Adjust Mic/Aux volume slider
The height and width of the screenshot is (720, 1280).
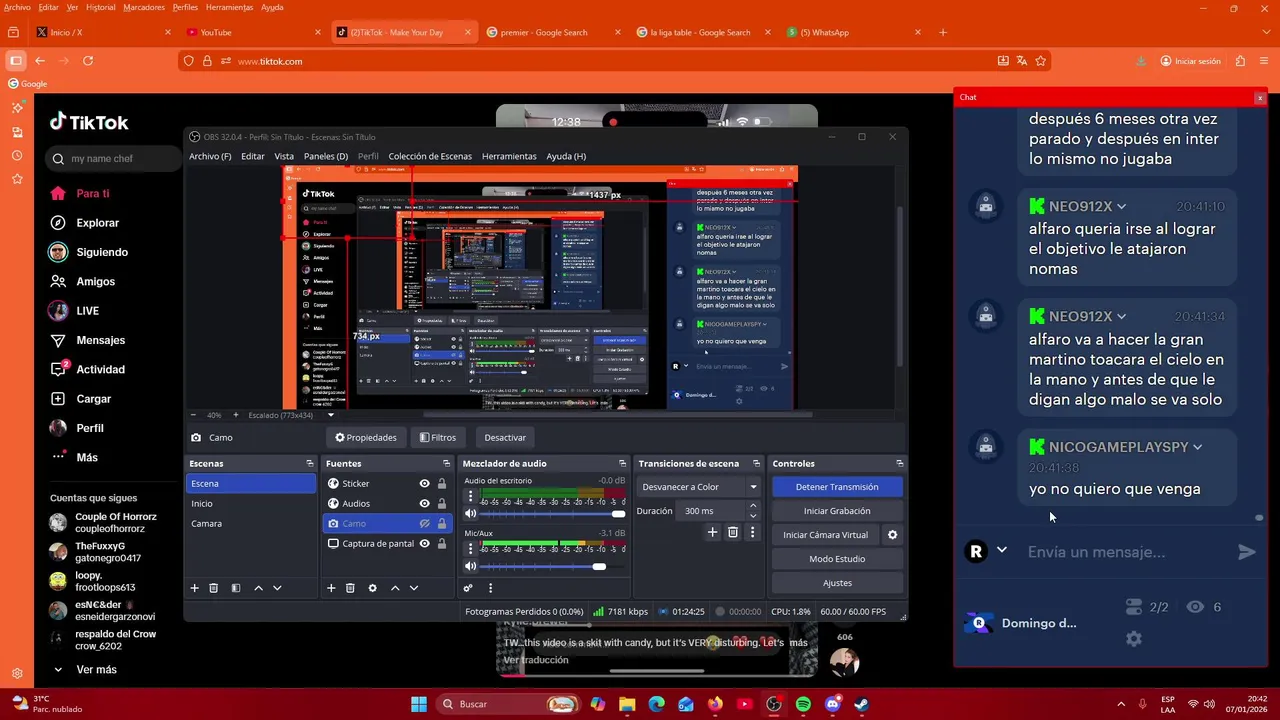pos(553,566)
